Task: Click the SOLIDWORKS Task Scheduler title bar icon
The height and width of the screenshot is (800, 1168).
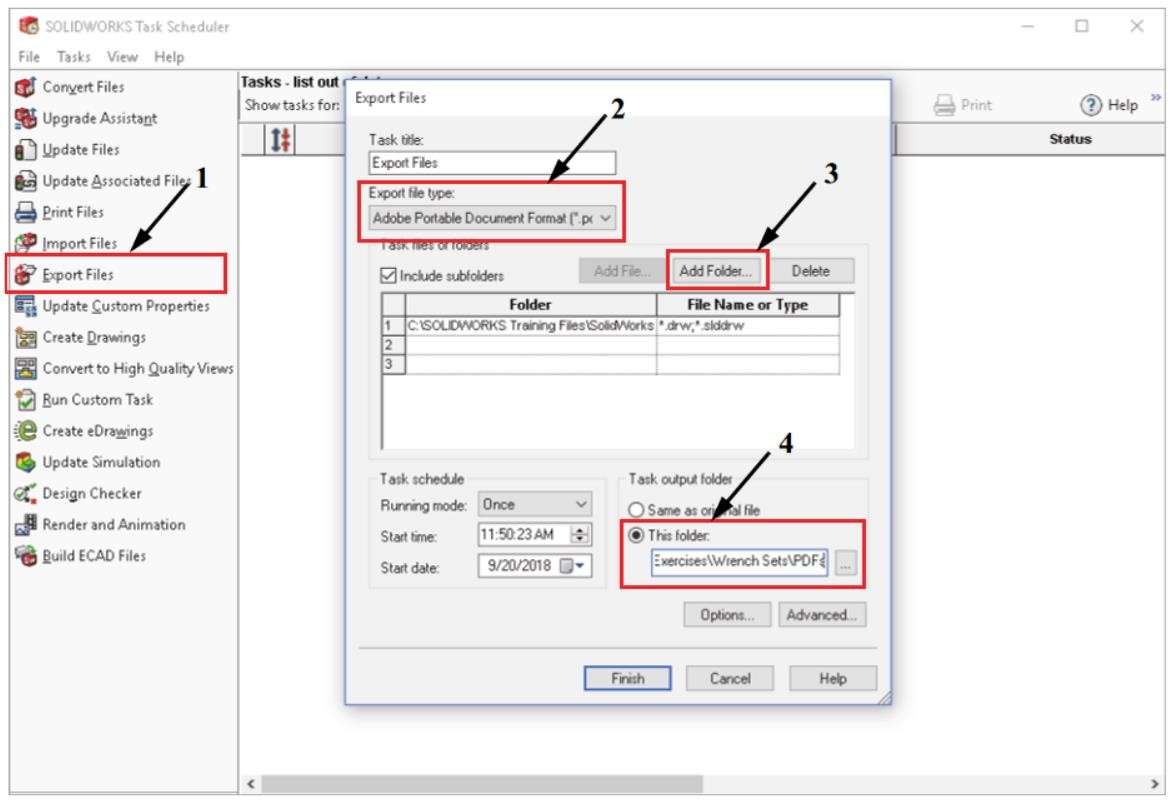Action: 29,26
